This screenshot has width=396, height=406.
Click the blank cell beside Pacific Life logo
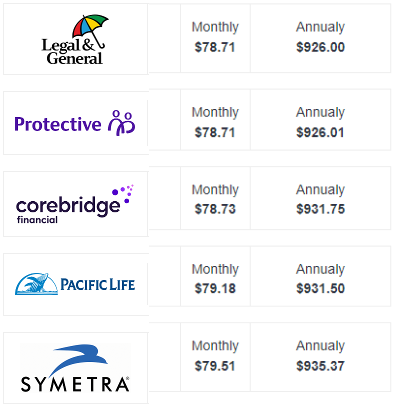coord(165,276)
